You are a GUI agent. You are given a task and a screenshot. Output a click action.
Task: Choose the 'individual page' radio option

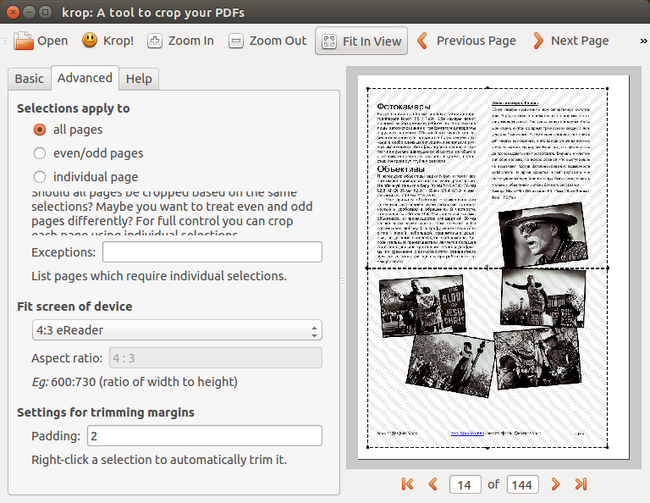click(x=40, y=177)
